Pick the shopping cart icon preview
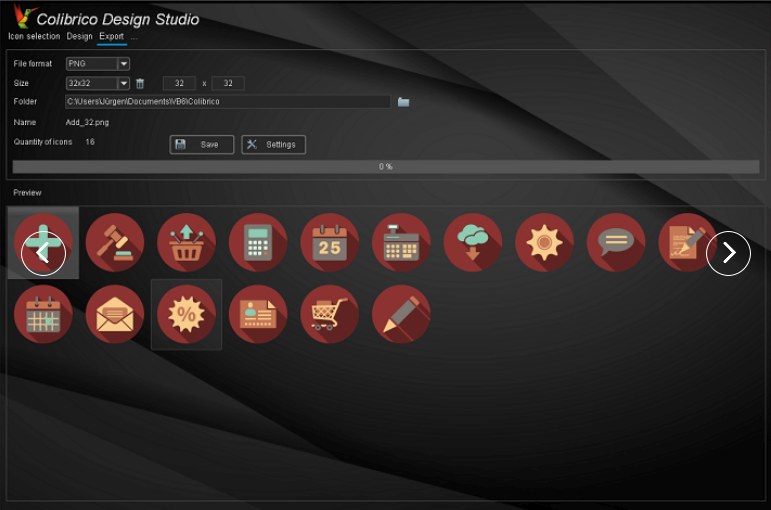 (x=330, y=314)
